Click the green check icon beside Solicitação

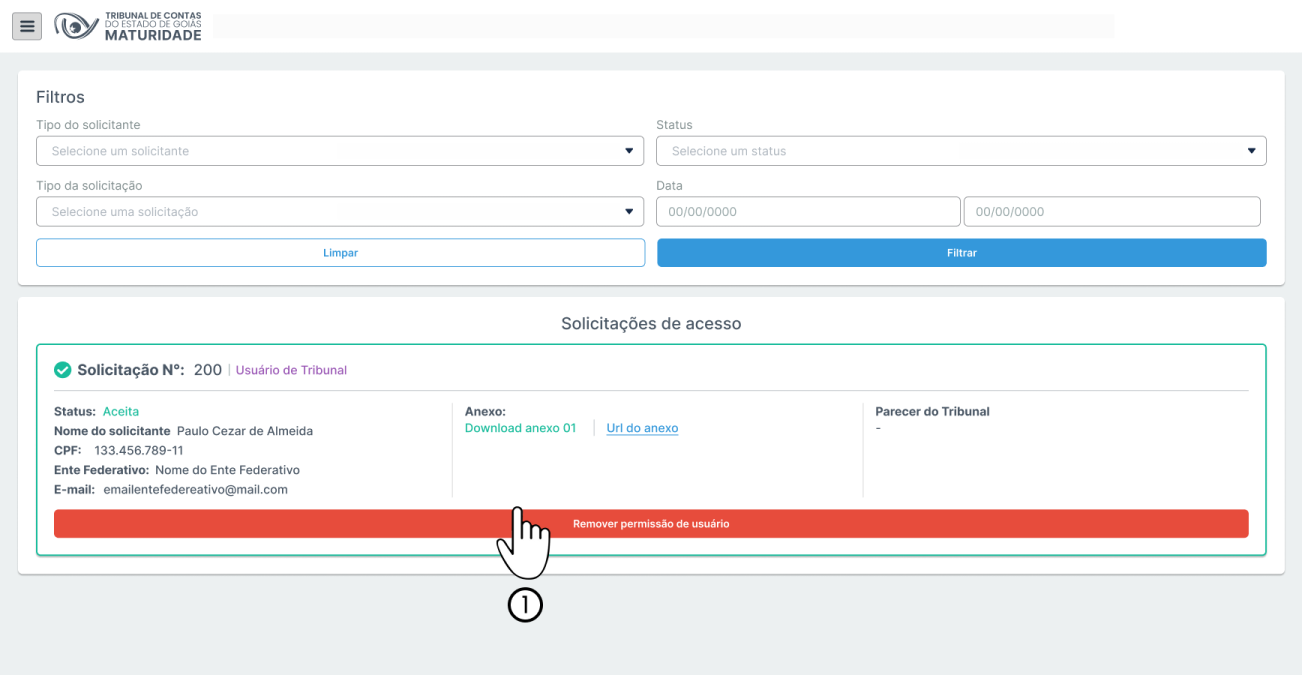tap(63, 370)
